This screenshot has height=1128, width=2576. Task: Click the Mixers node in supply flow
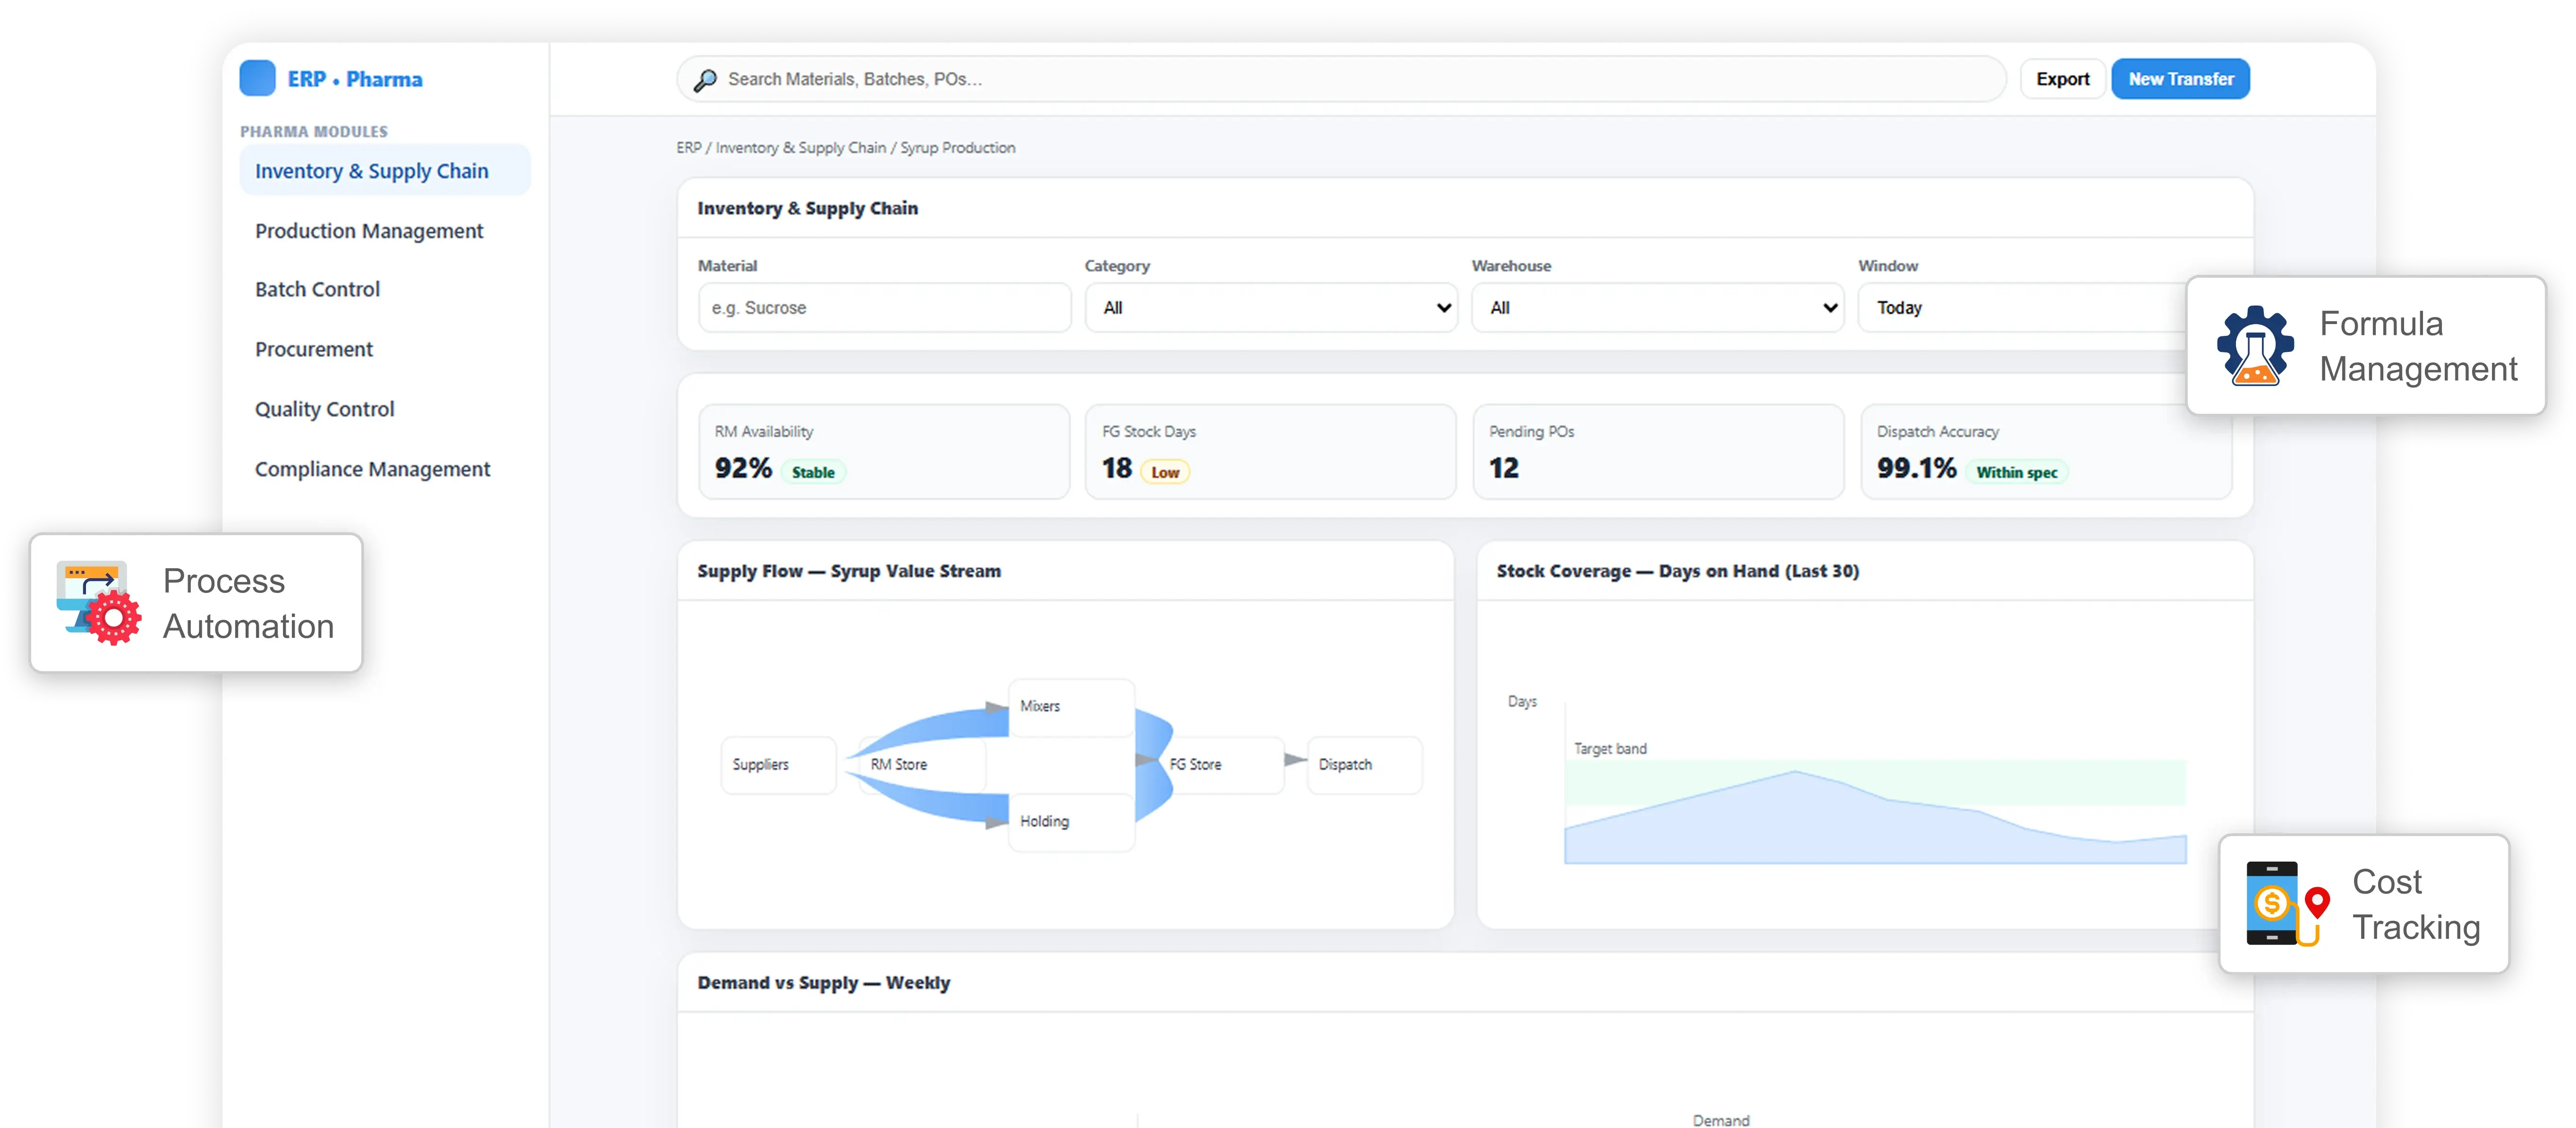(x=1071, y=707)
